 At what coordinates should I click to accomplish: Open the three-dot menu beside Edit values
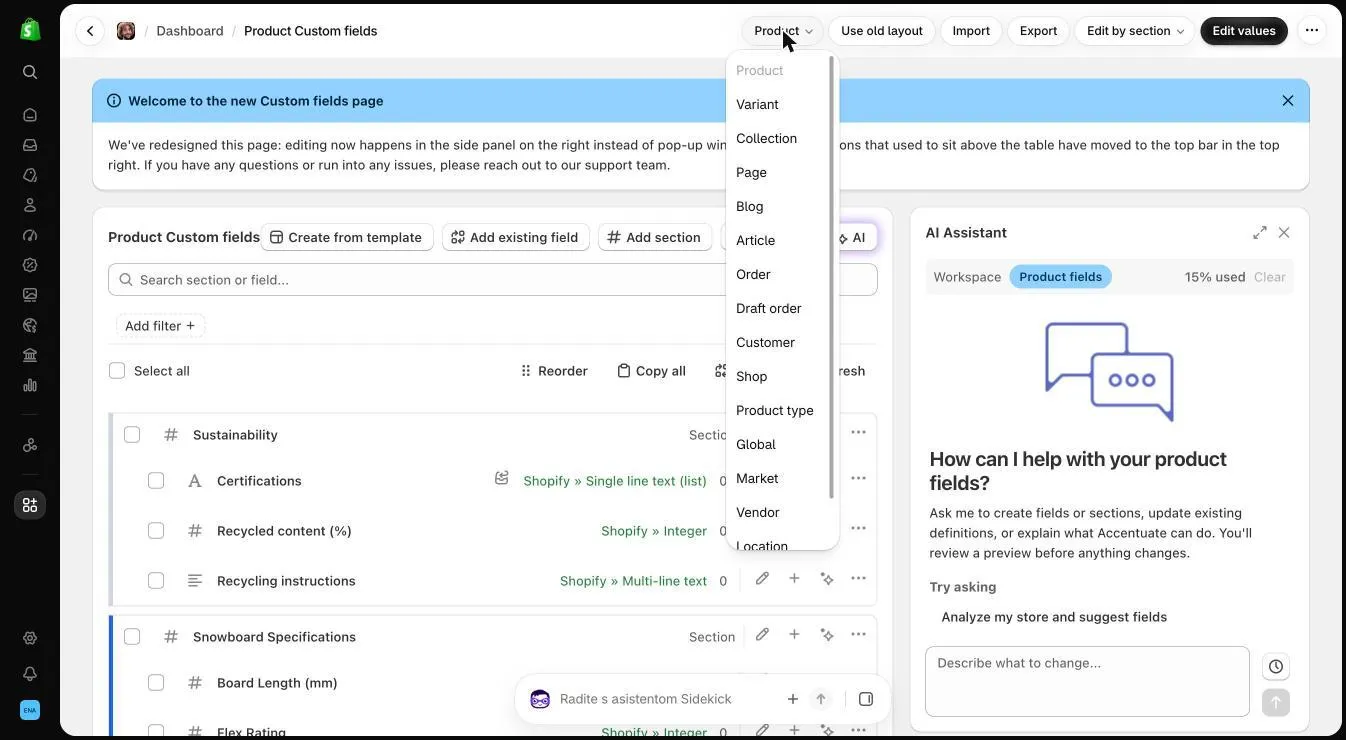[x=1312, y=31]
